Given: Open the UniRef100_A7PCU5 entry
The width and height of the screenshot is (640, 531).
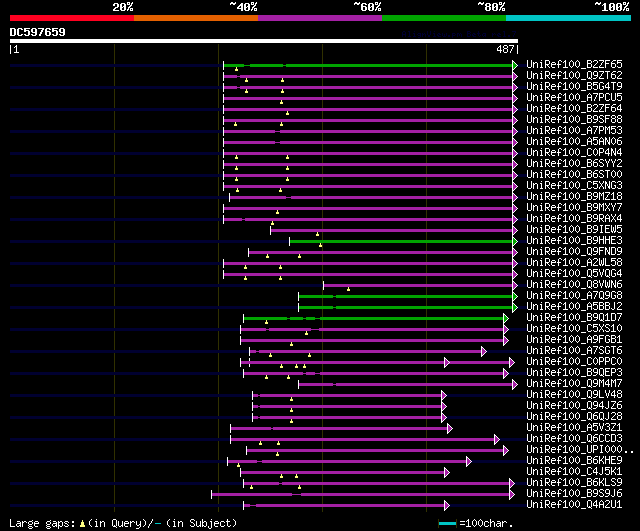Looking at the screenshot, I should point(574,98).
